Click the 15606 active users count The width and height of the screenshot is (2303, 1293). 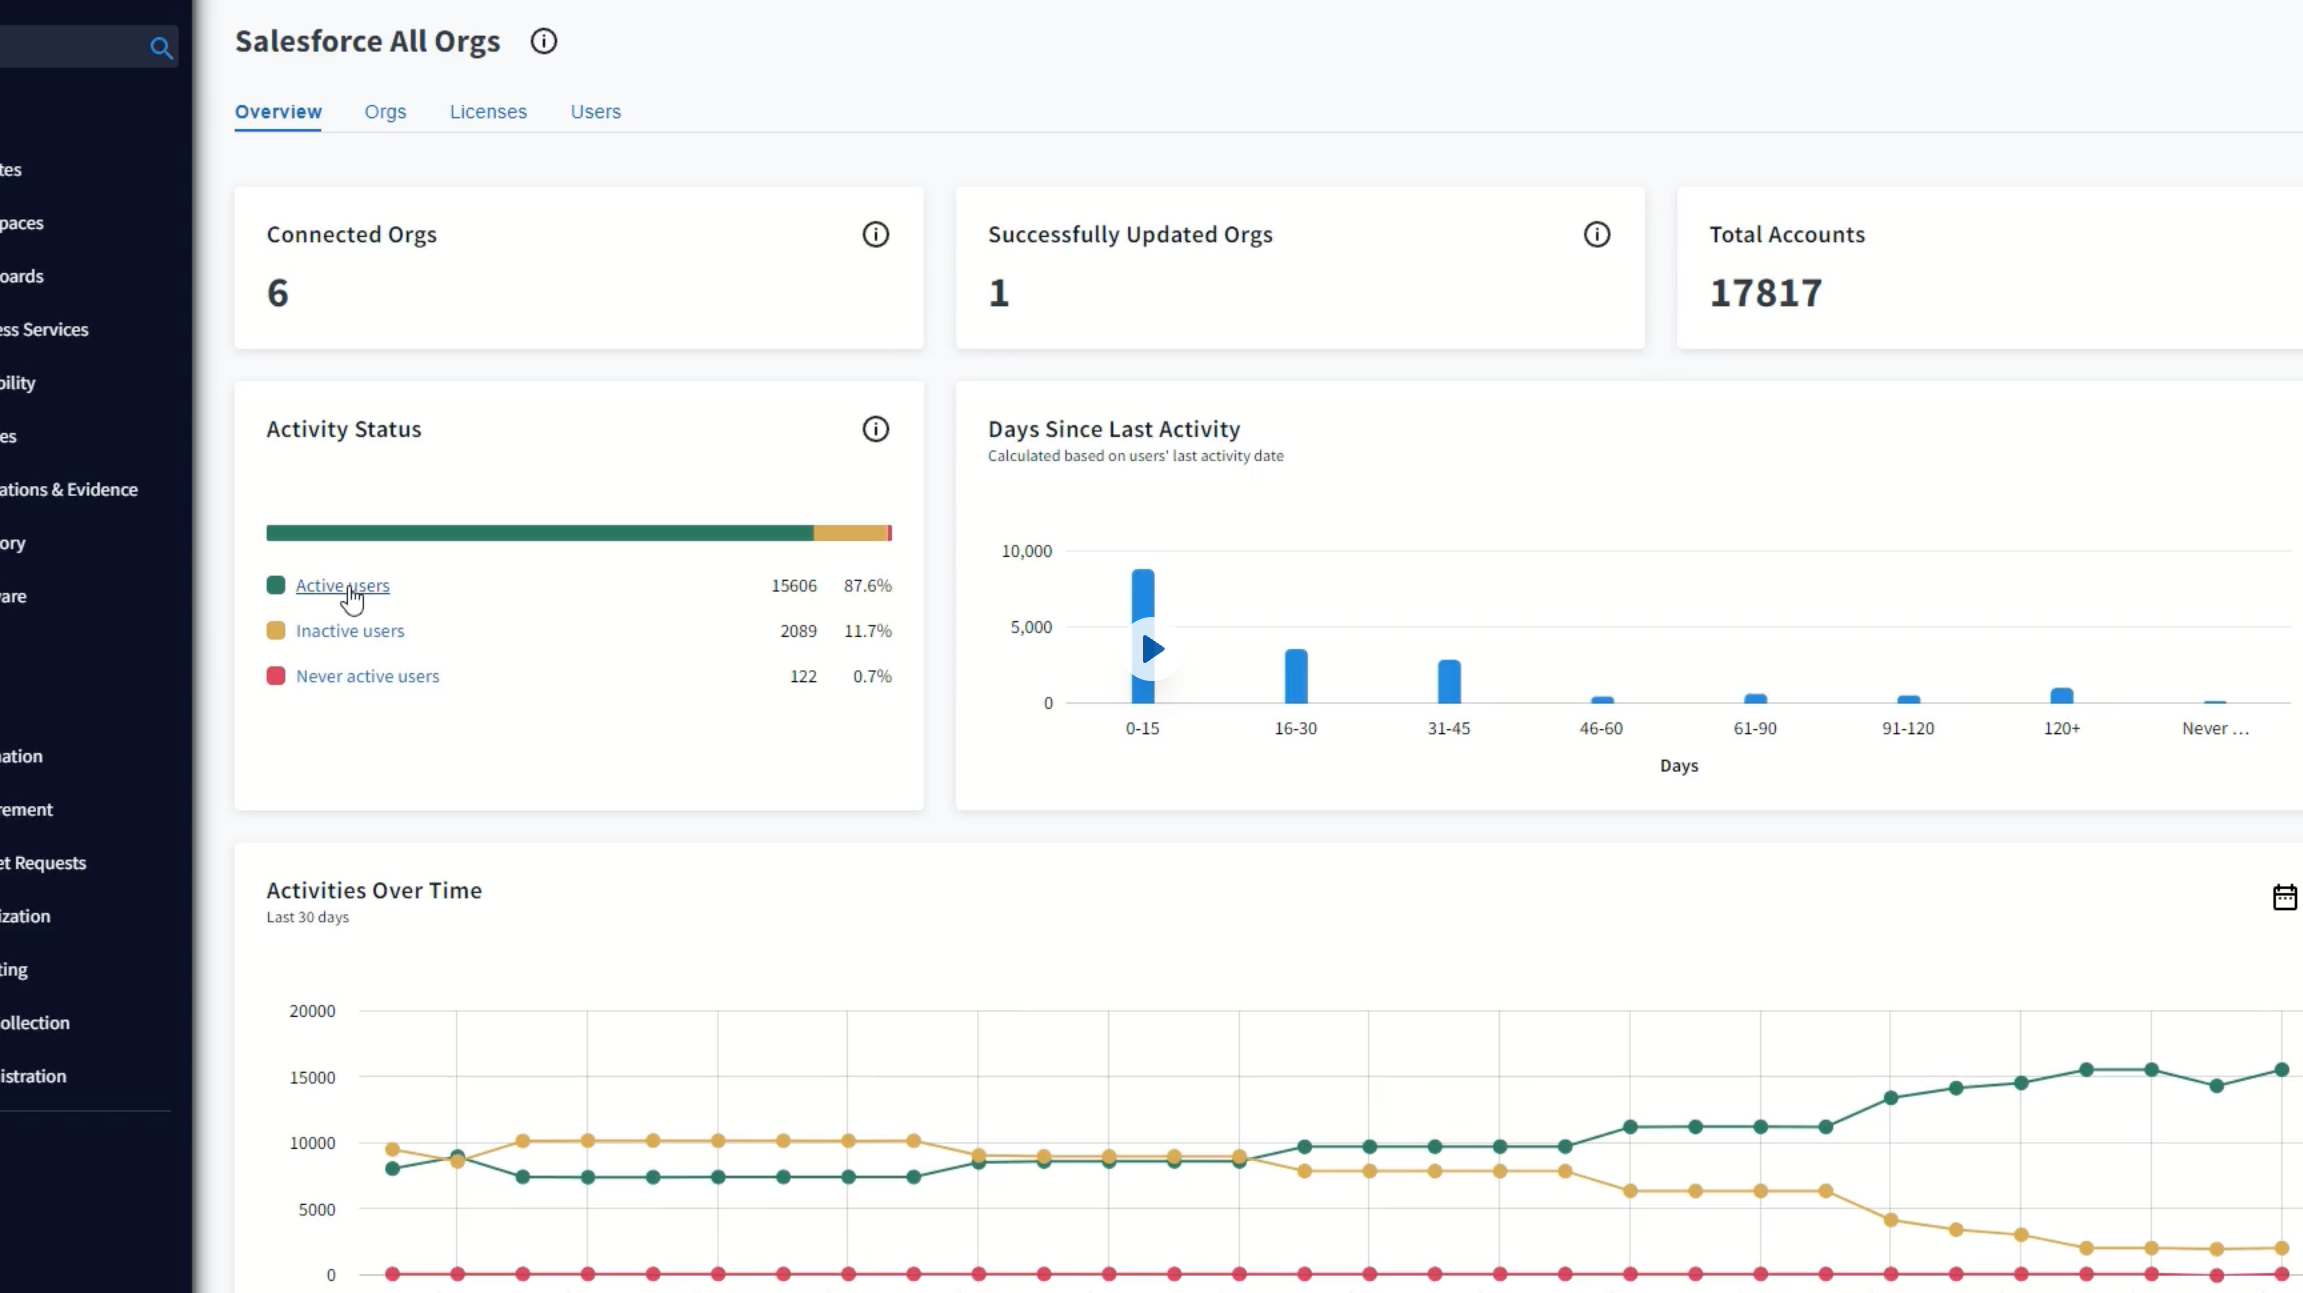(x=793, y=585)
